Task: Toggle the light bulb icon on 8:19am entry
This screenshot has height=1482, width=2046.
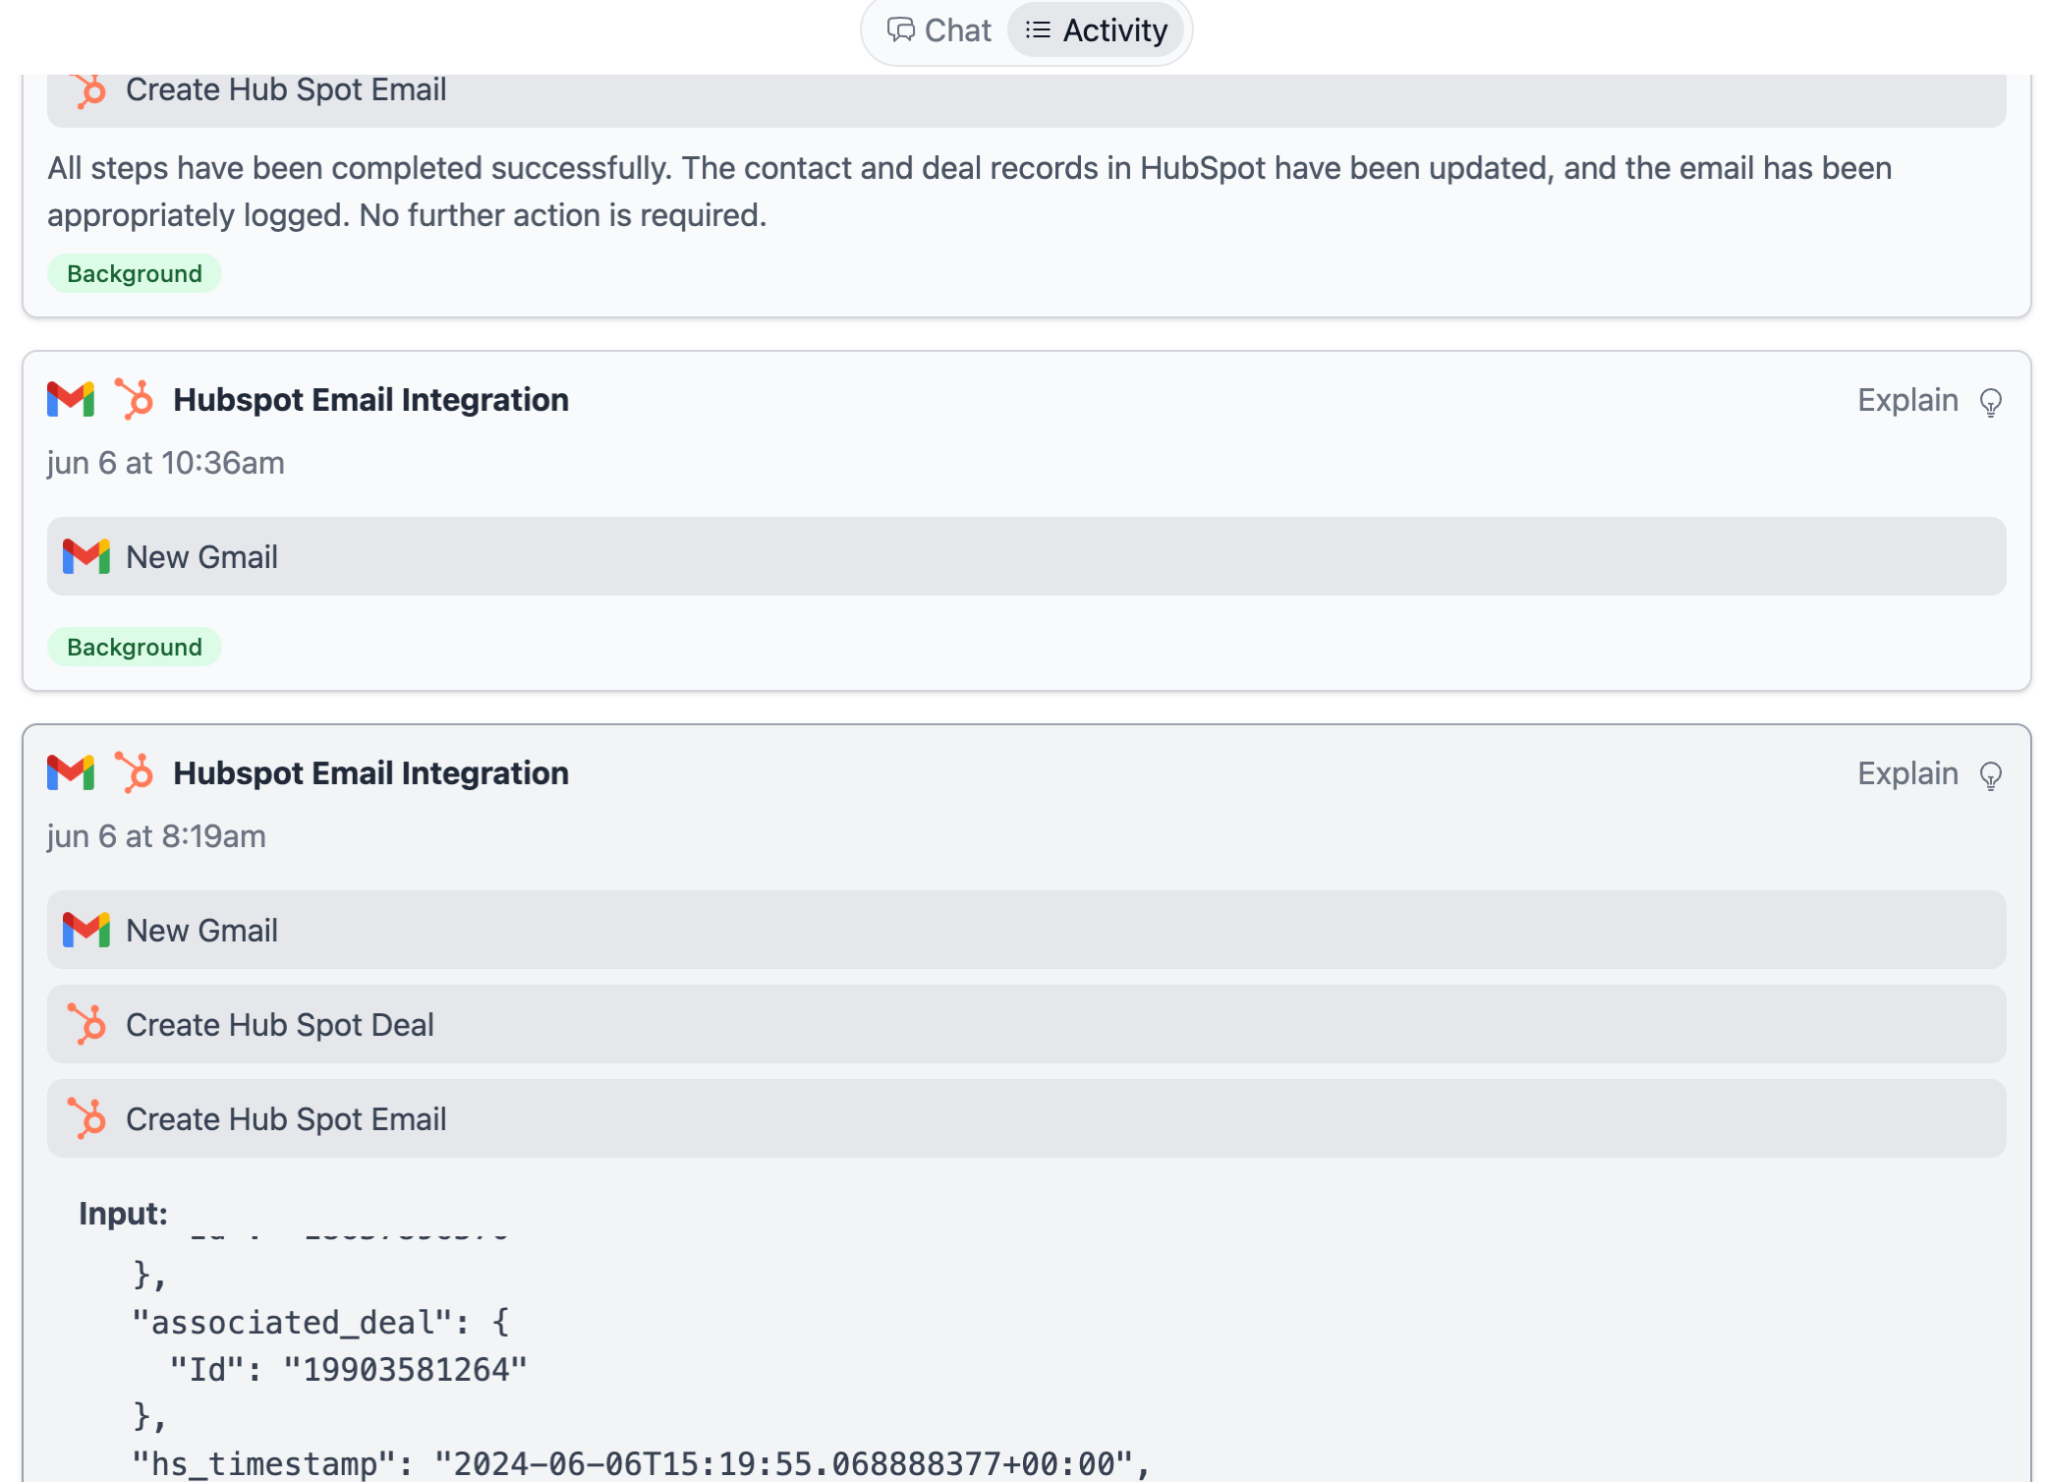Action: [x=1992, y=774]
